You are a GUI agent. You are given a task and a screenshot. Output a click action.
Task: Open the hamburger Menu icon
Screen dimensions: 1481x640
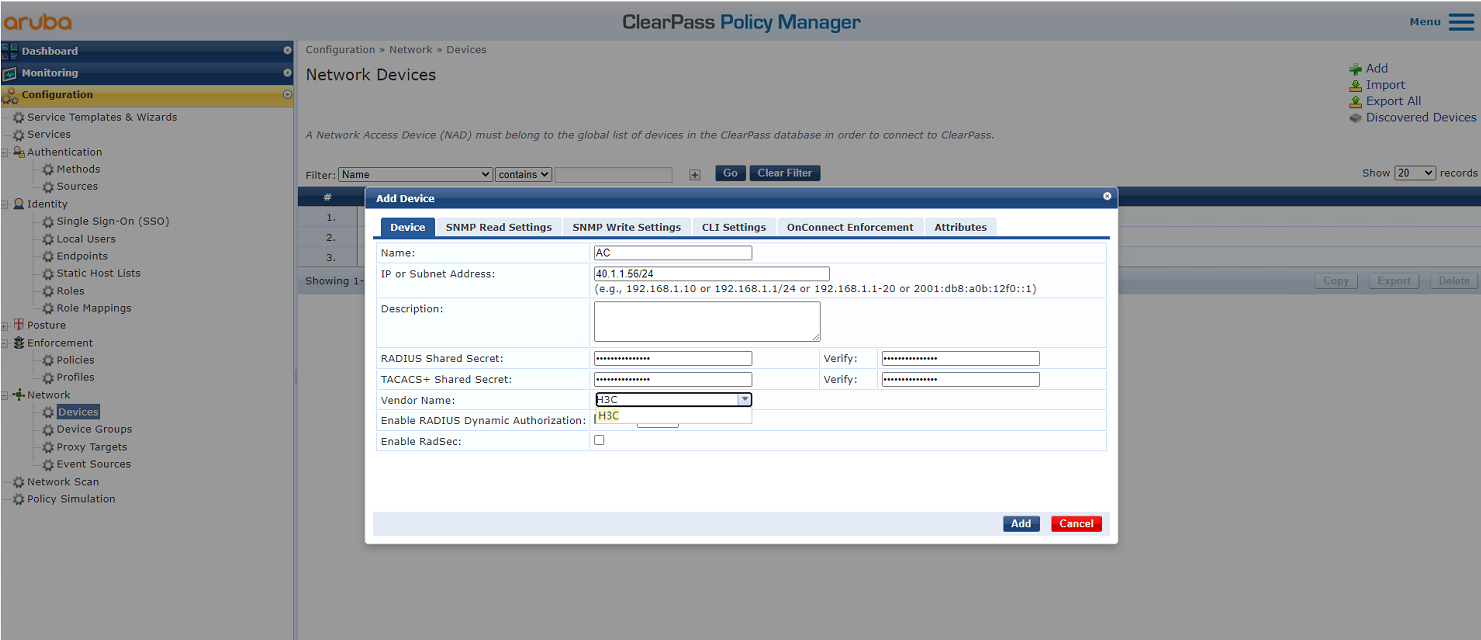[1461, 22]
